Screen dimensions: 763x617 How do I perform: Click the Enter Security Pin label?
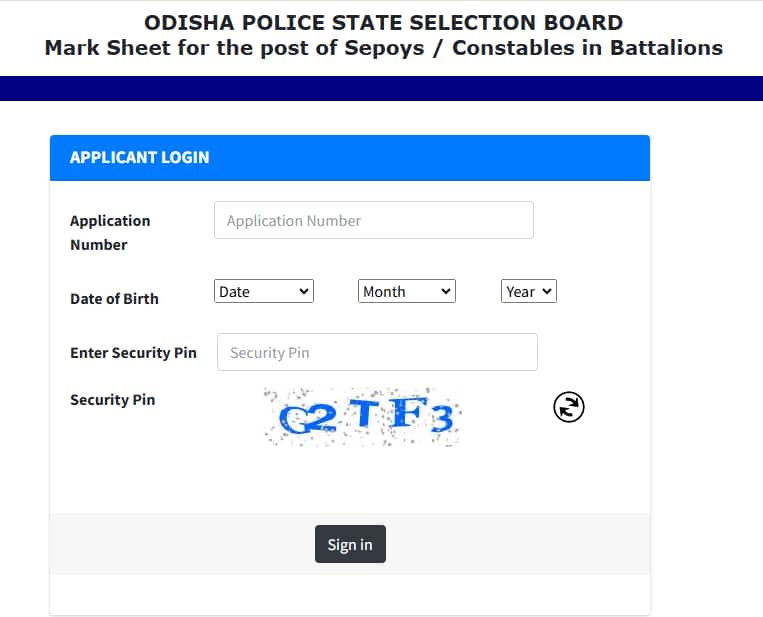(x=133, y=352)
